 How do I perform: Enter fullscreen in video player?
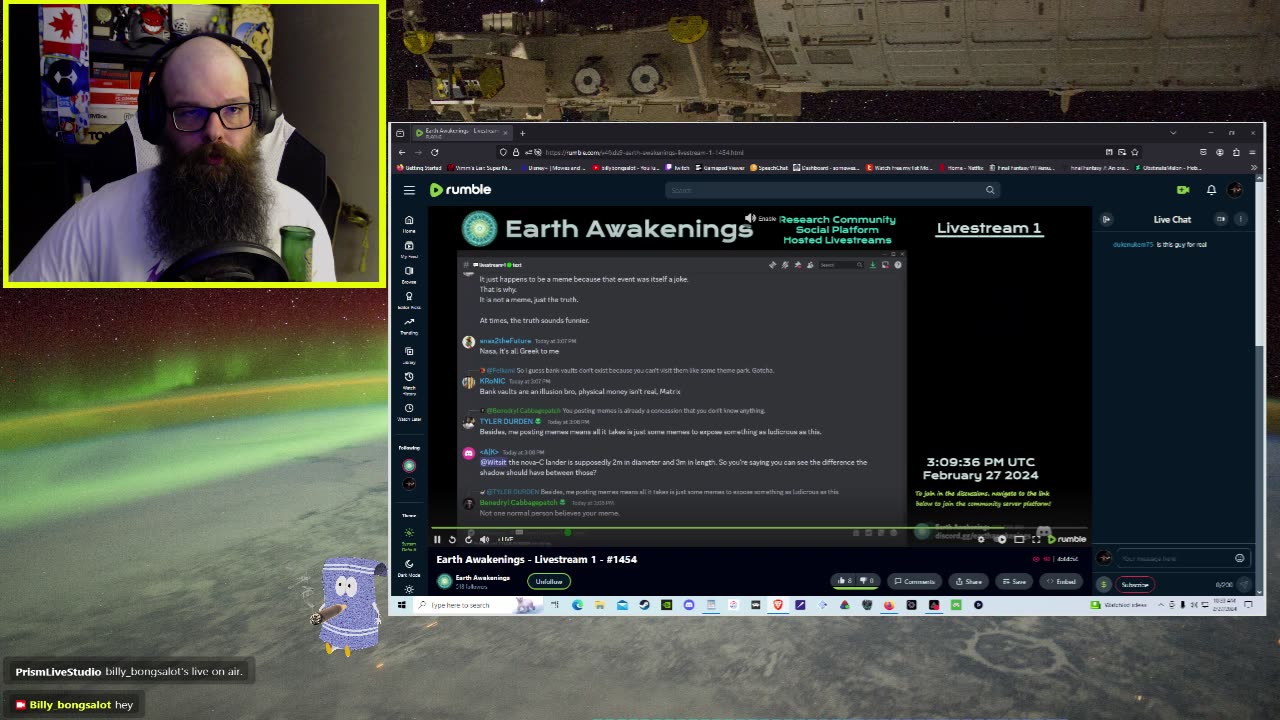(1036, 539)
